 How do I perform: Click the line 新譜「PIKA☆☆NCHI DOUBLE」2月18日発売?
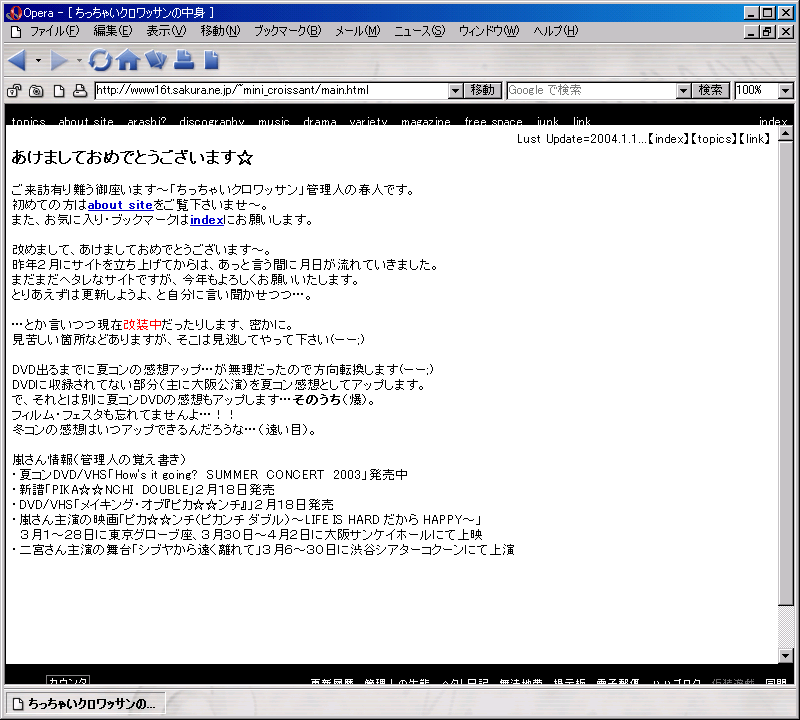coord(143,490)
